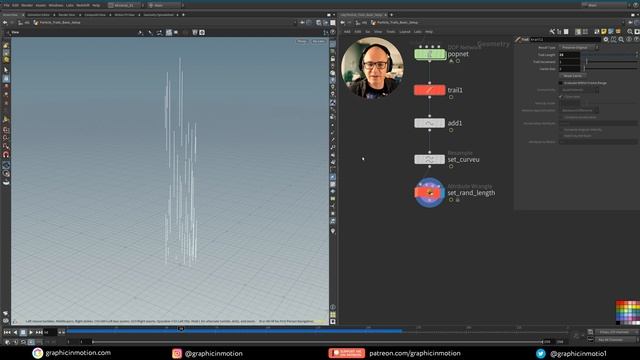Open the Result Type dropdown
Screen dimensions: 640x360
point(579,47)
